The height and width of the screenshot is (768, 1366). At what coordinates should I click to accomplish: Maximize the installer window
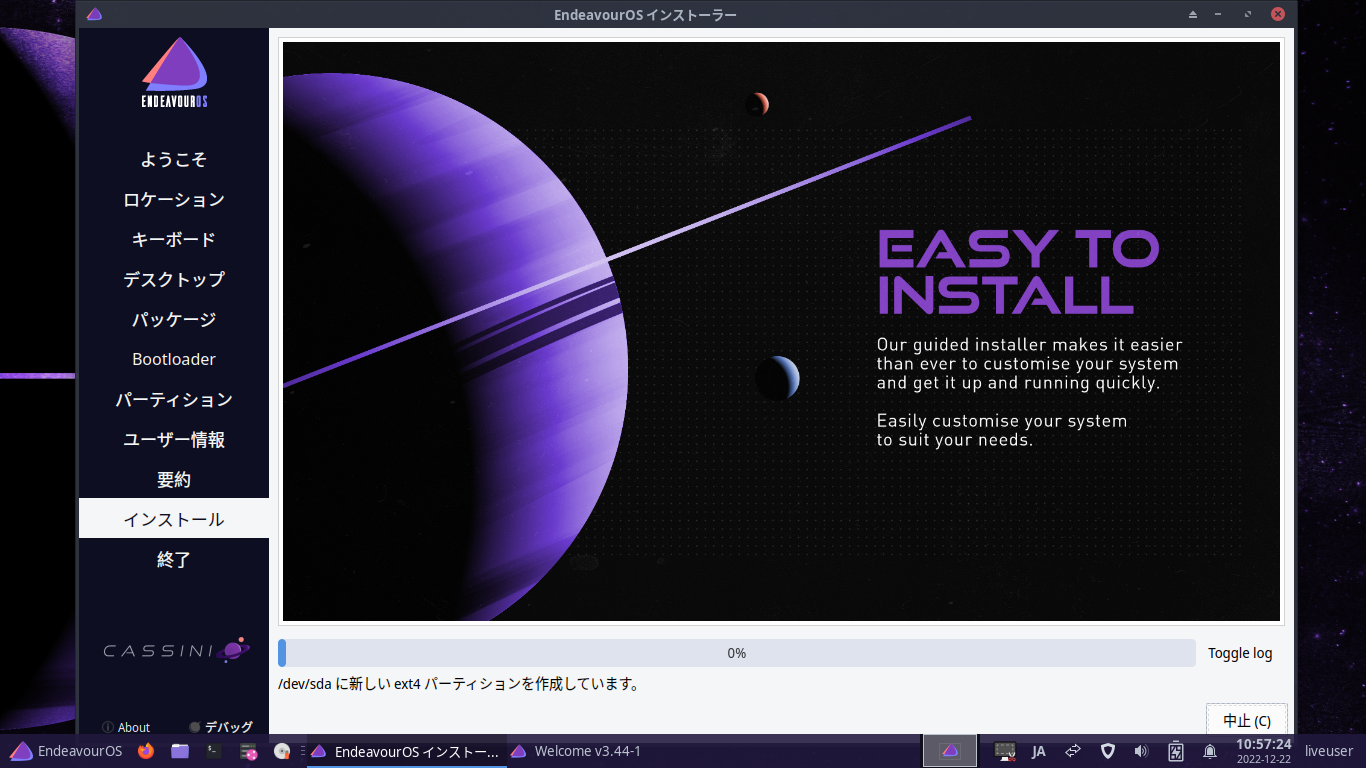pos(1248,15)
